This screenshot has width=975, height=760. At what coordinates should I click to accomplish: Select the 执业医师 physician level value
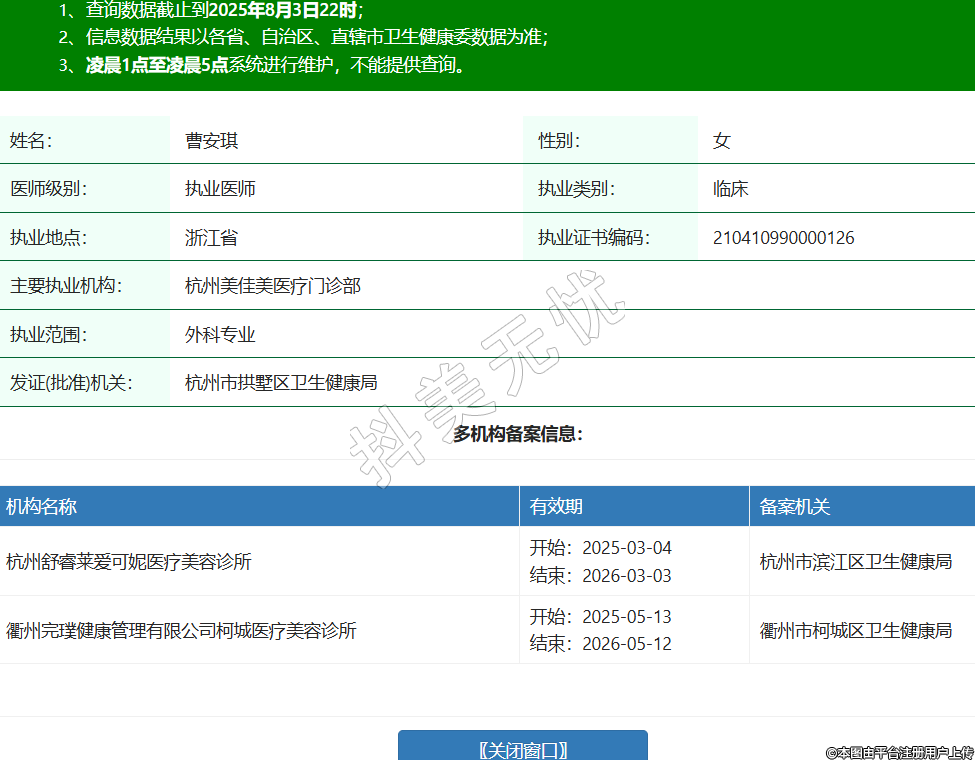pos(220,189)
